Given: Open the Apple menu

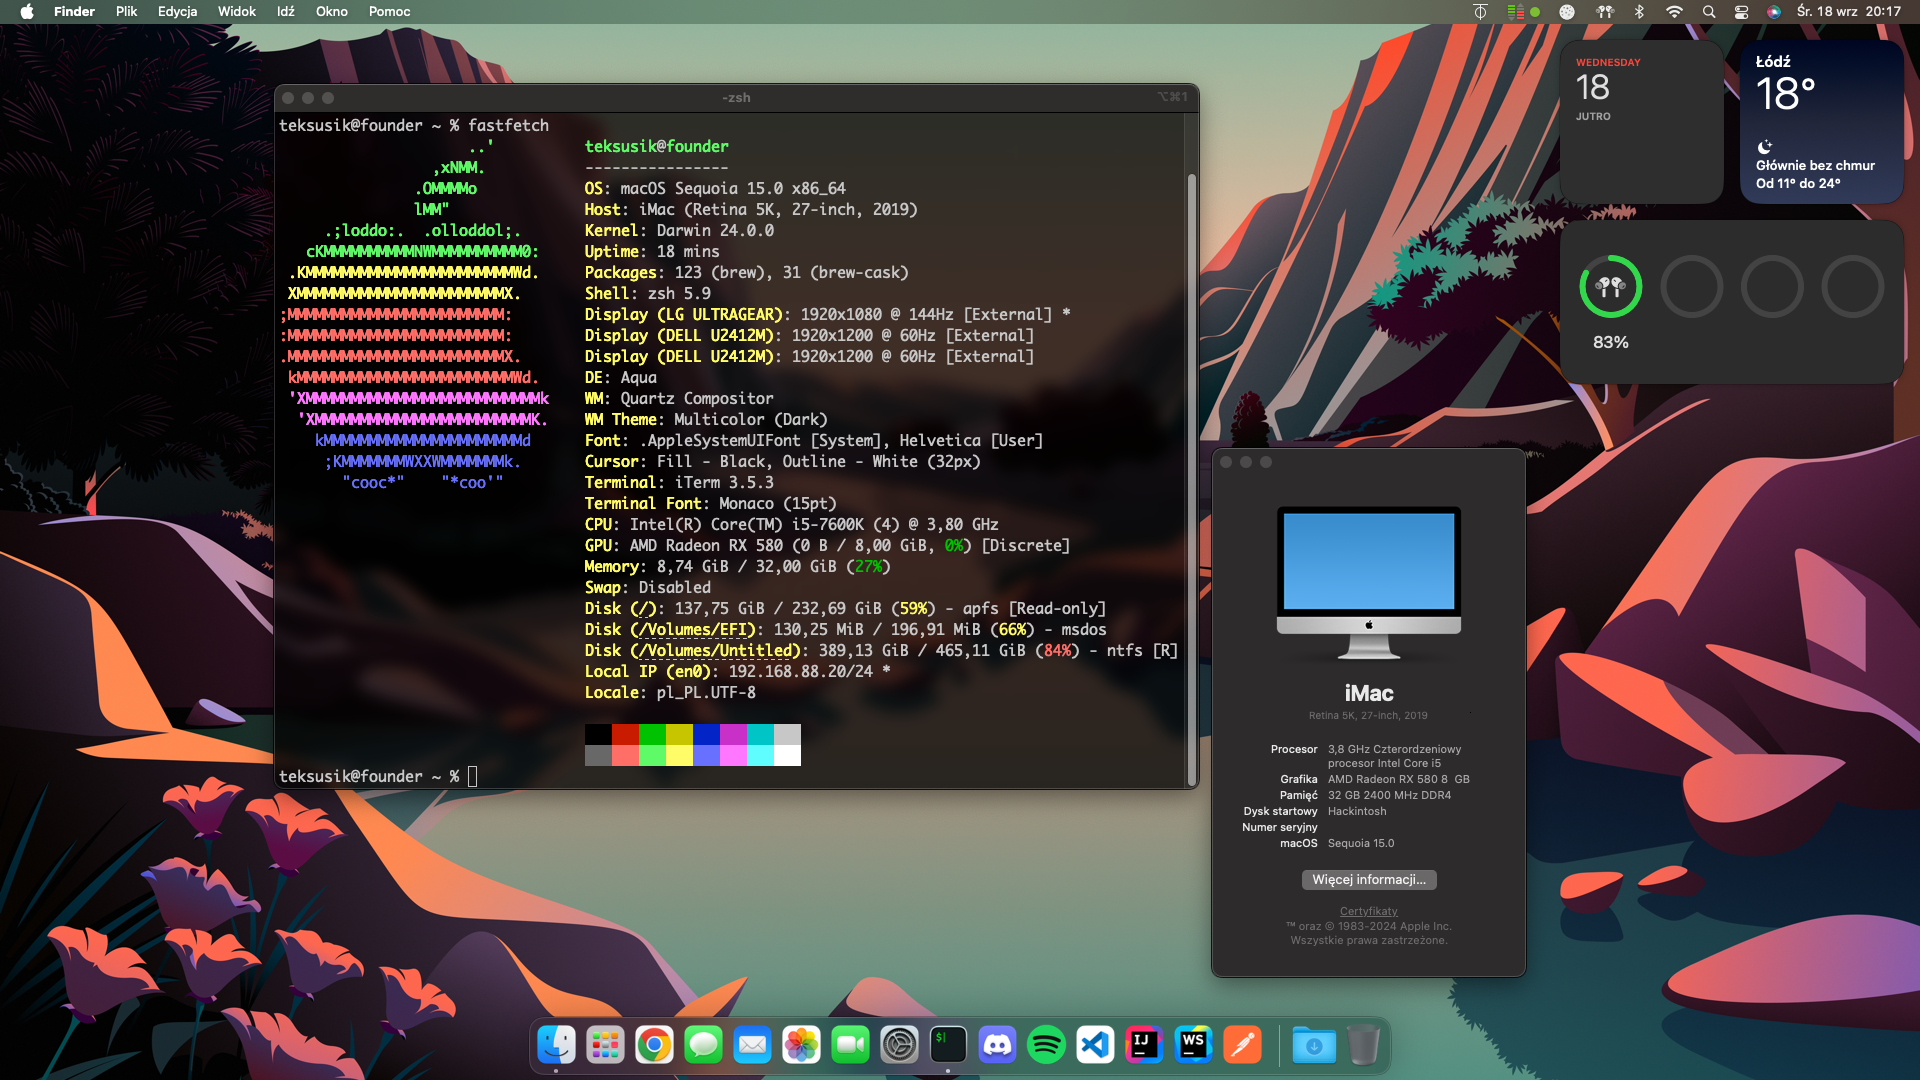Looking at the screenshot, I should tap(27, 12).
